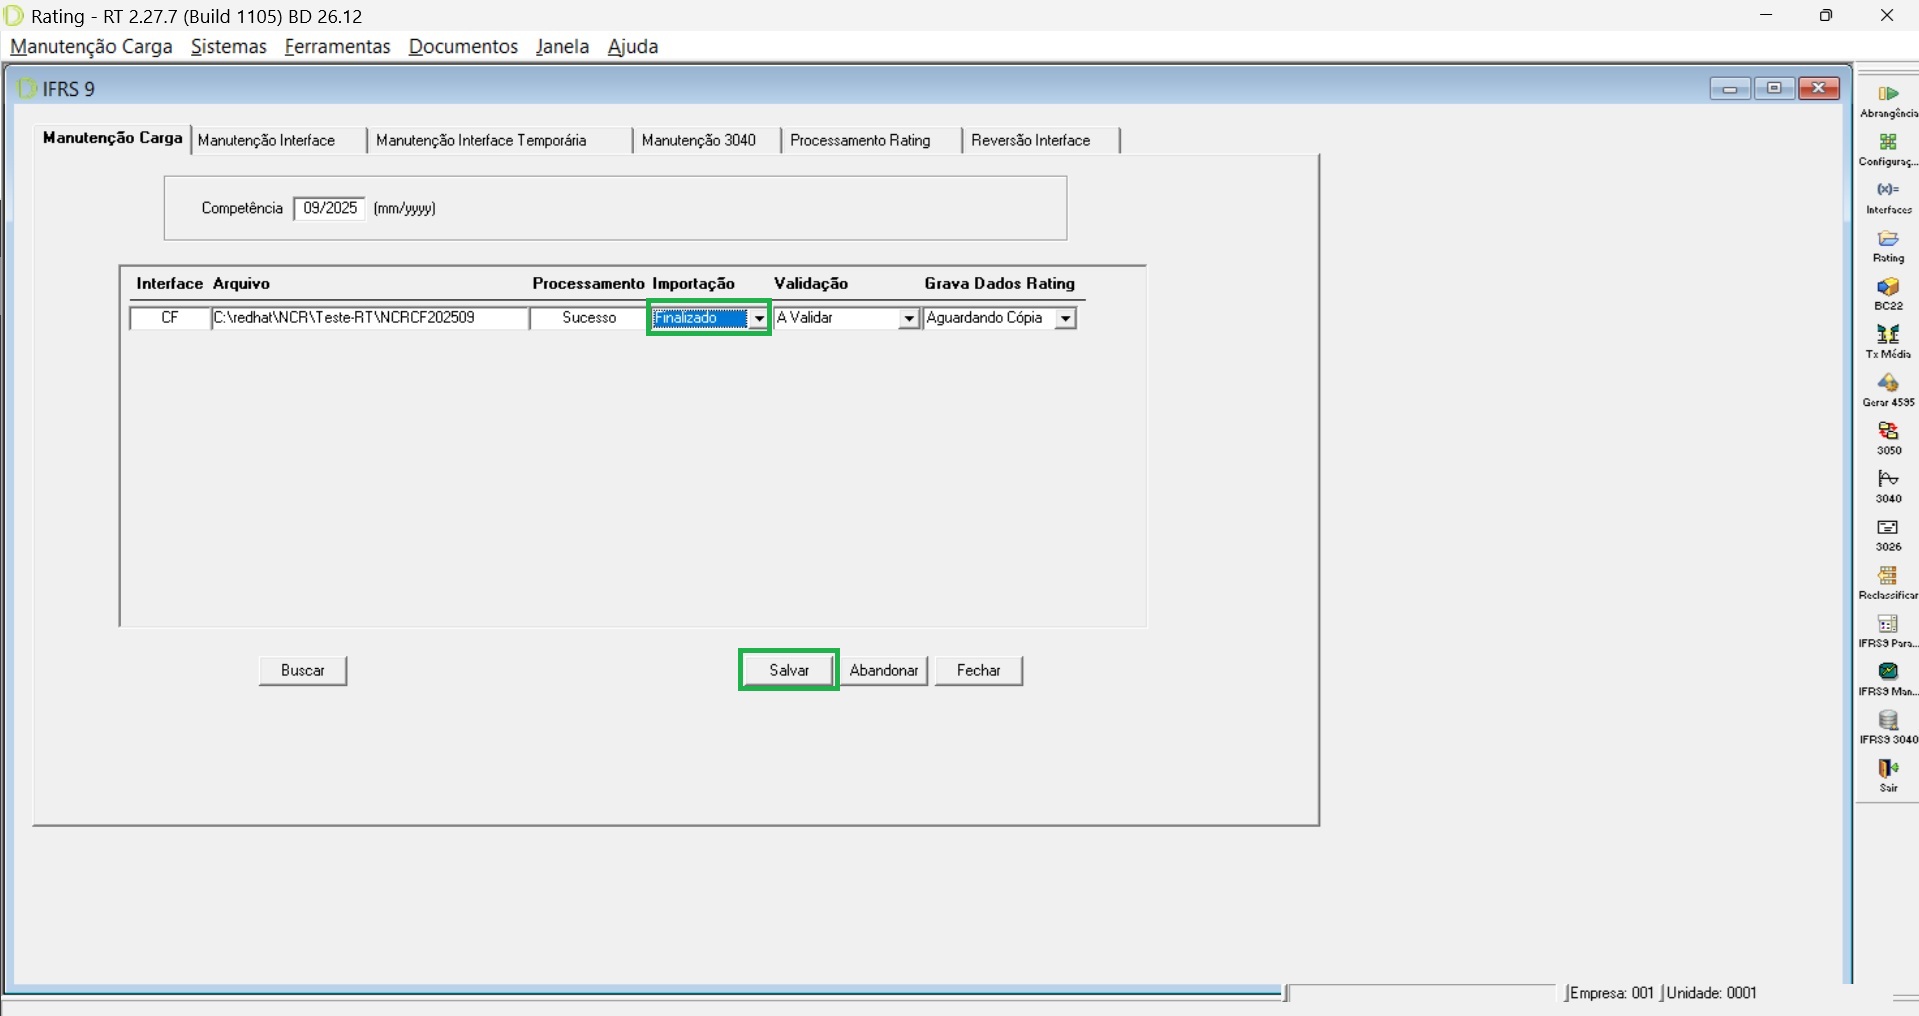Click the Importação column header
Screen dimensions: 1919x1016
click(x=693, y=284)
